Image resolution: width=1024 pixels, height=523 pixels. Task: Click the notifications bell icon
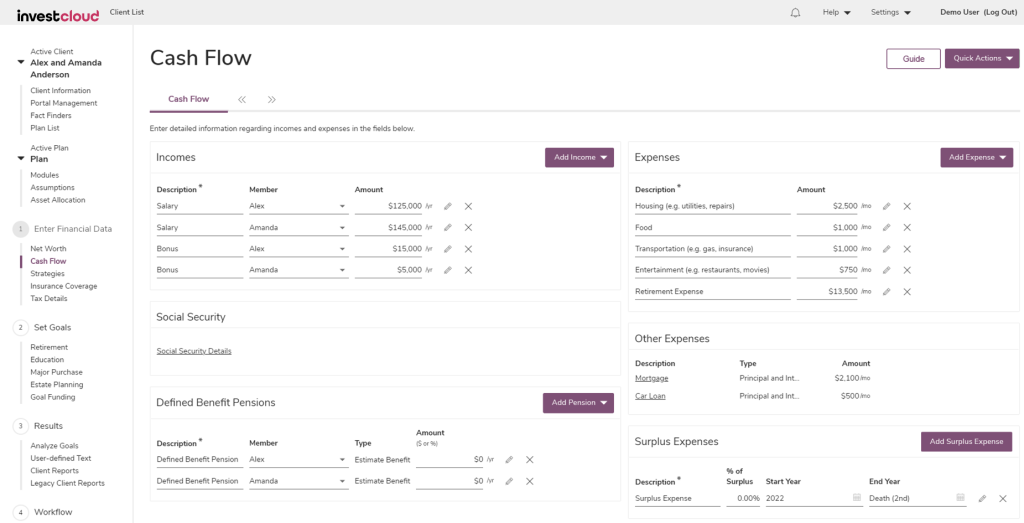(x=795, y=12)
